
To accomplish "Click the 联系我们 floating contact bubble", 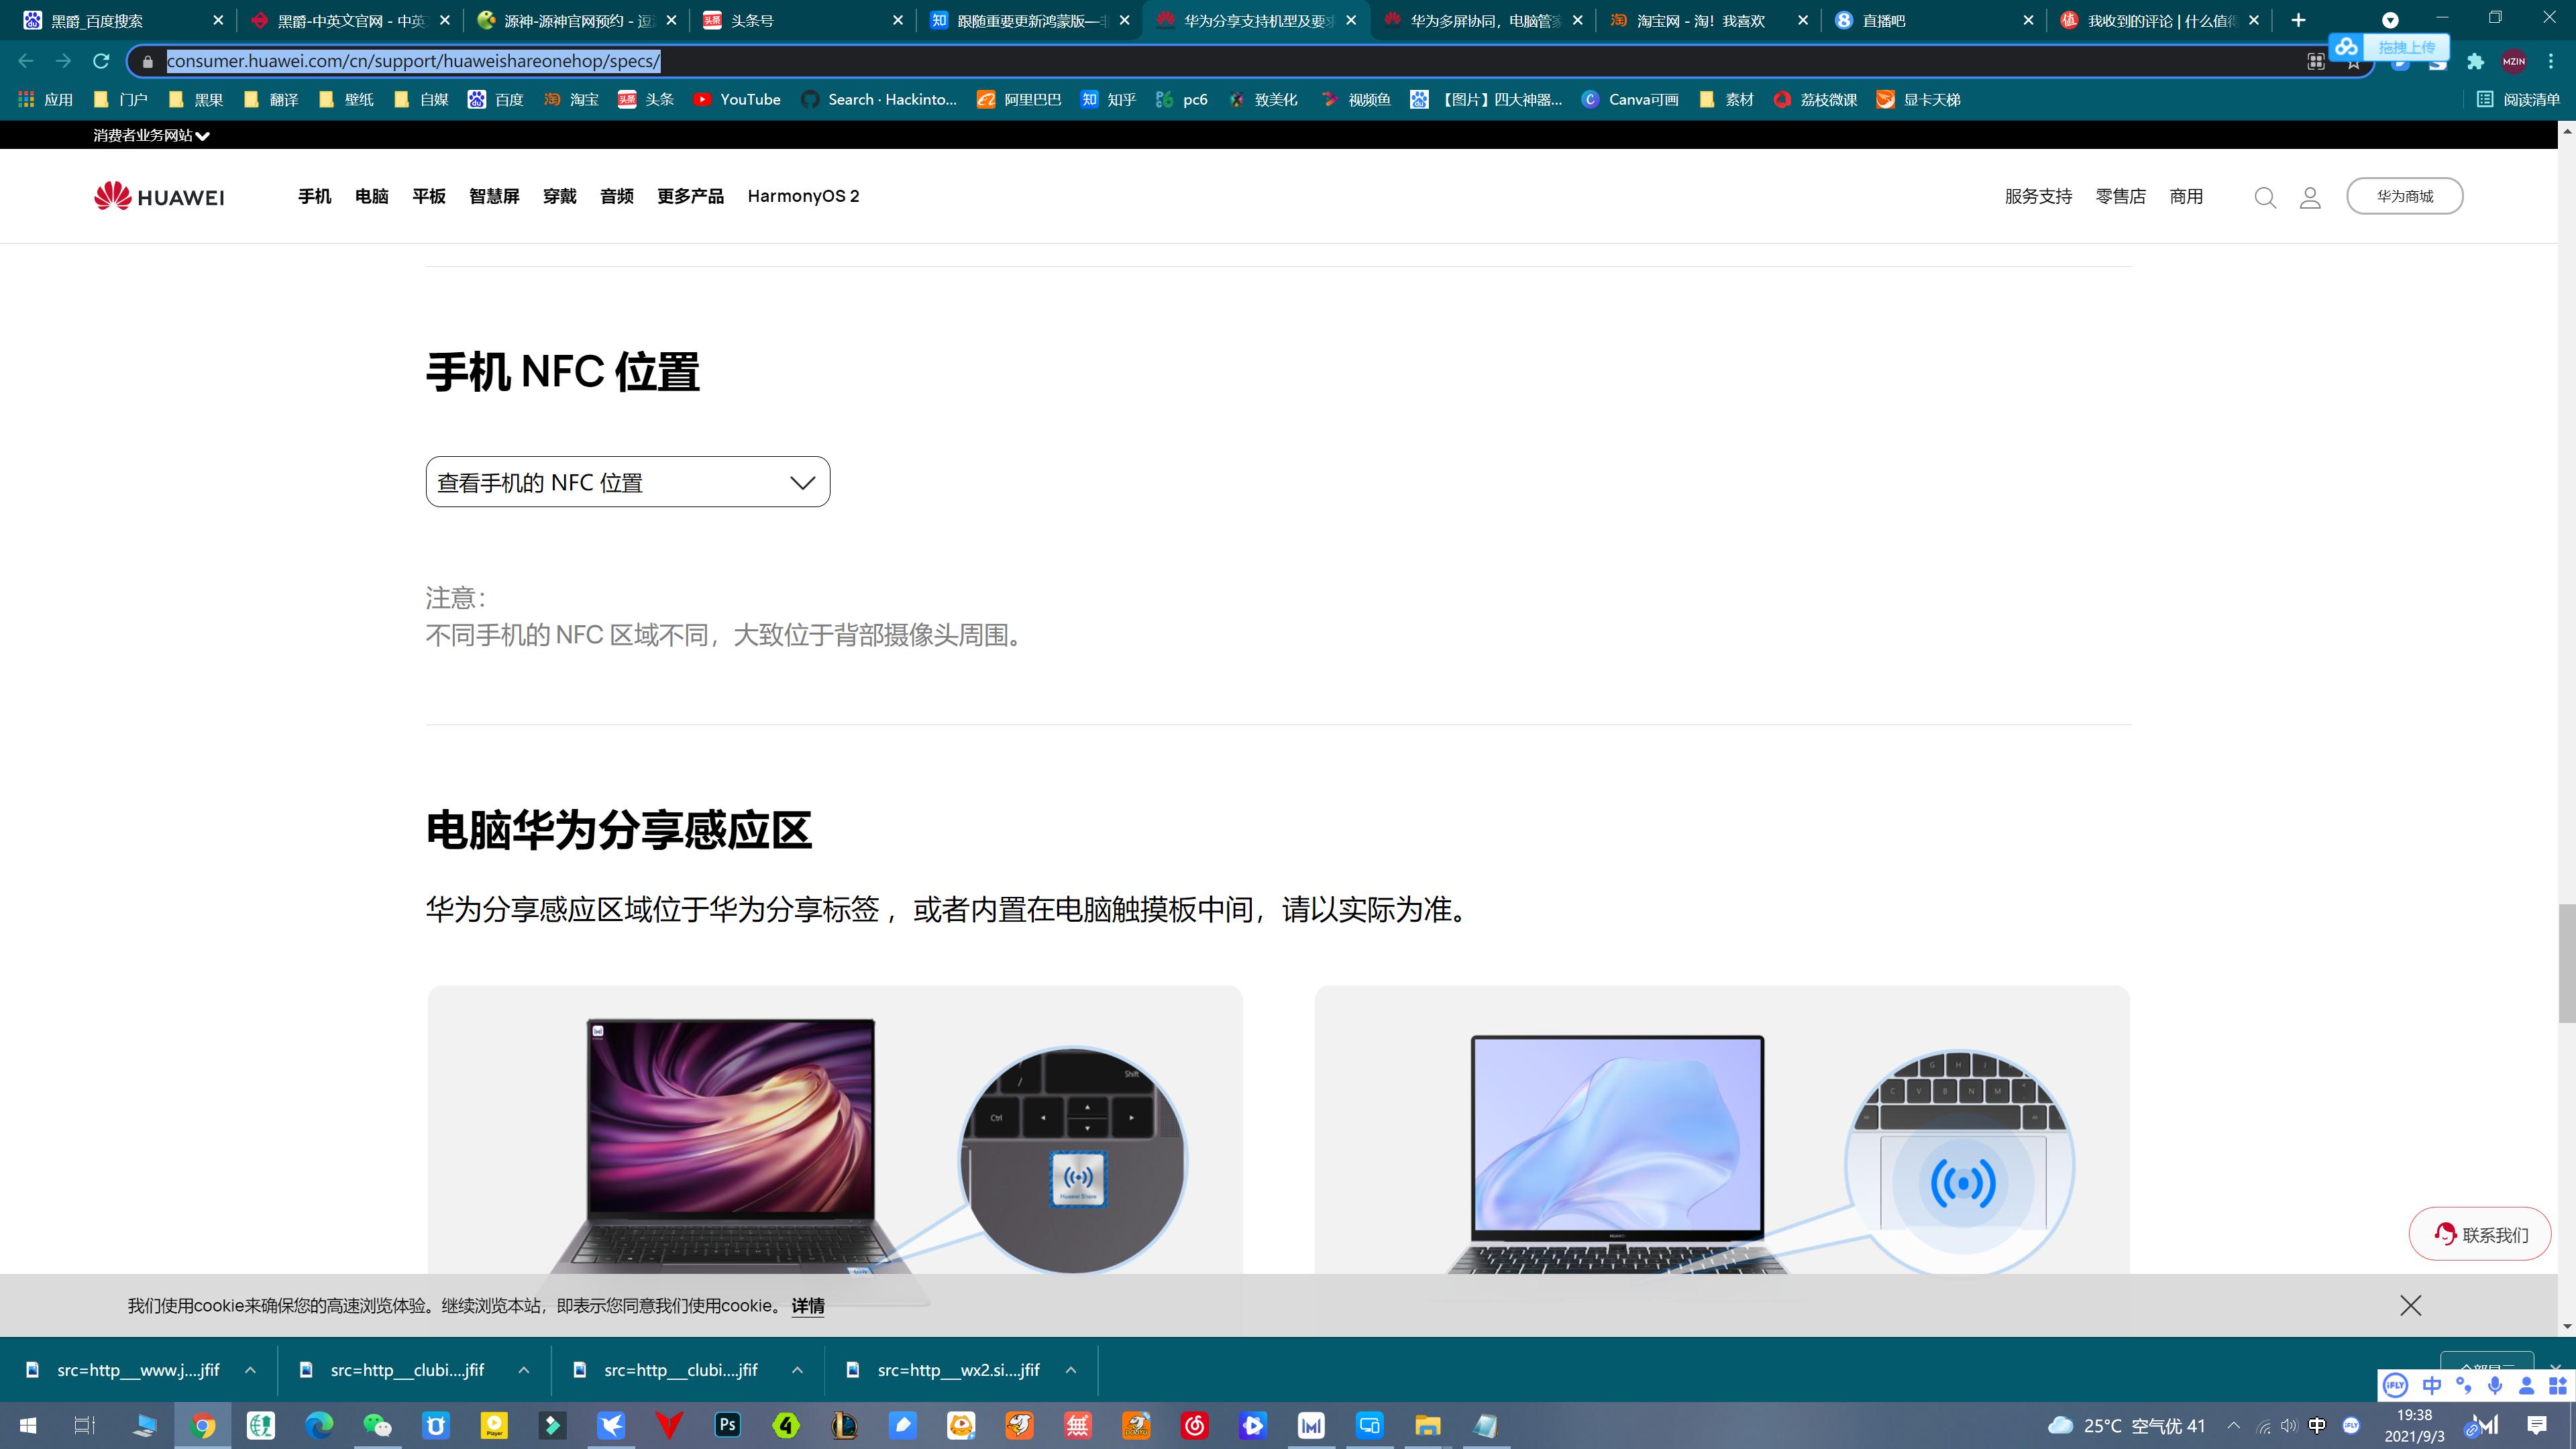I will 2480,1234.
